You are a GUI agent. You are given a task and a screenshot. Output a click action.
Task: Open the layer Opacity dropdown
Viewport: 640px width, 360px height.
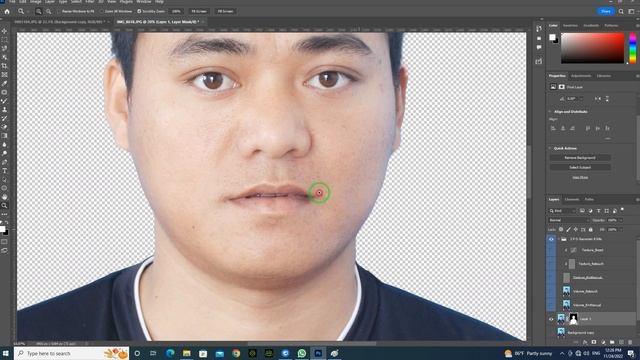[621, 220]
